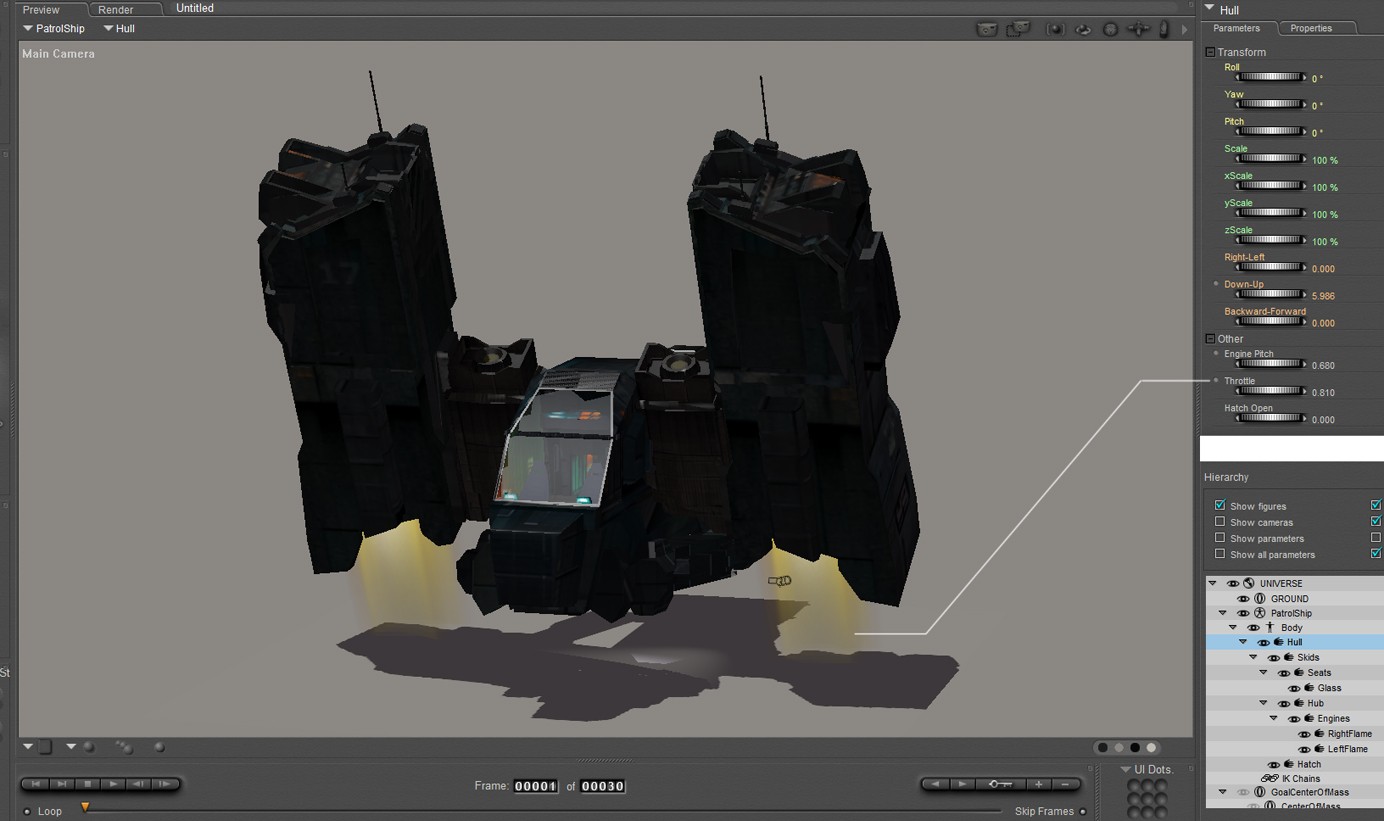Image resolution: width=1384 pixels, height=821 pixels.
Task: Click the key icon to edit keyframes
Action: click(1000, 784)
